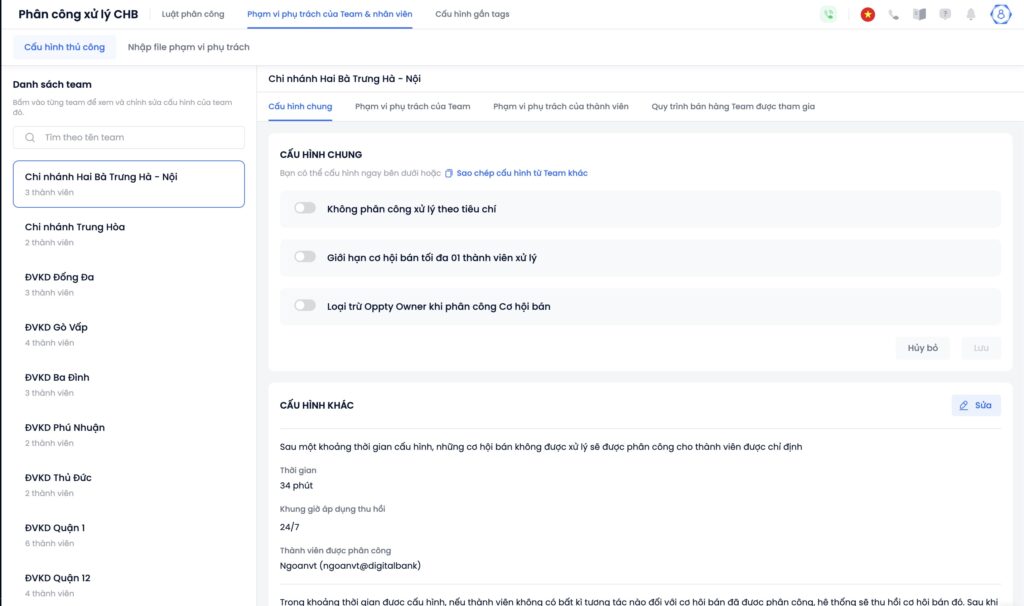This screenshot has height=606, width=1024.
Task: Open the user profile avatar
Action: click(1000, 15)
